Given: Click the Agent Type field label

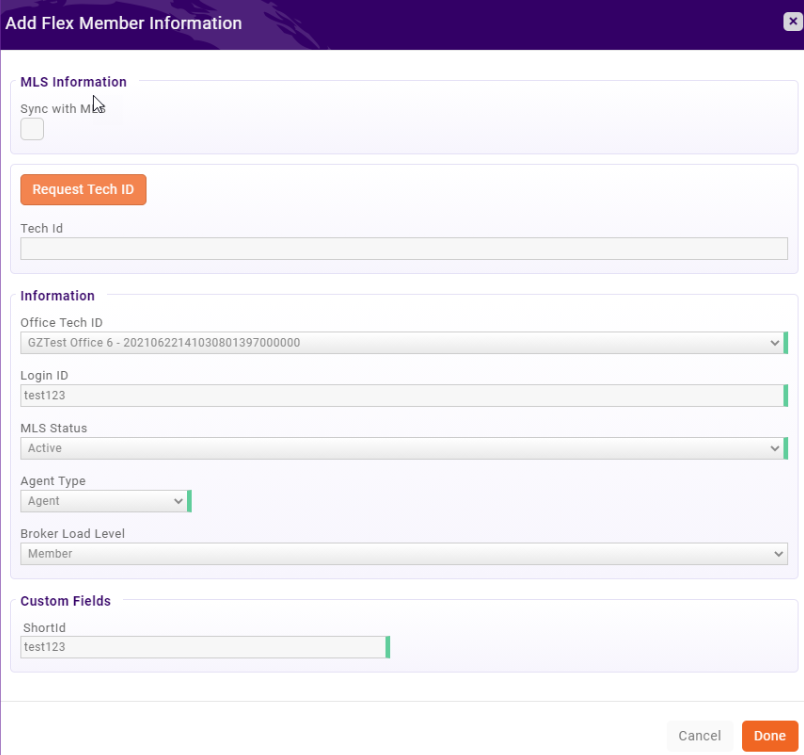Looking at the screenshot, I should coord(53,481).
